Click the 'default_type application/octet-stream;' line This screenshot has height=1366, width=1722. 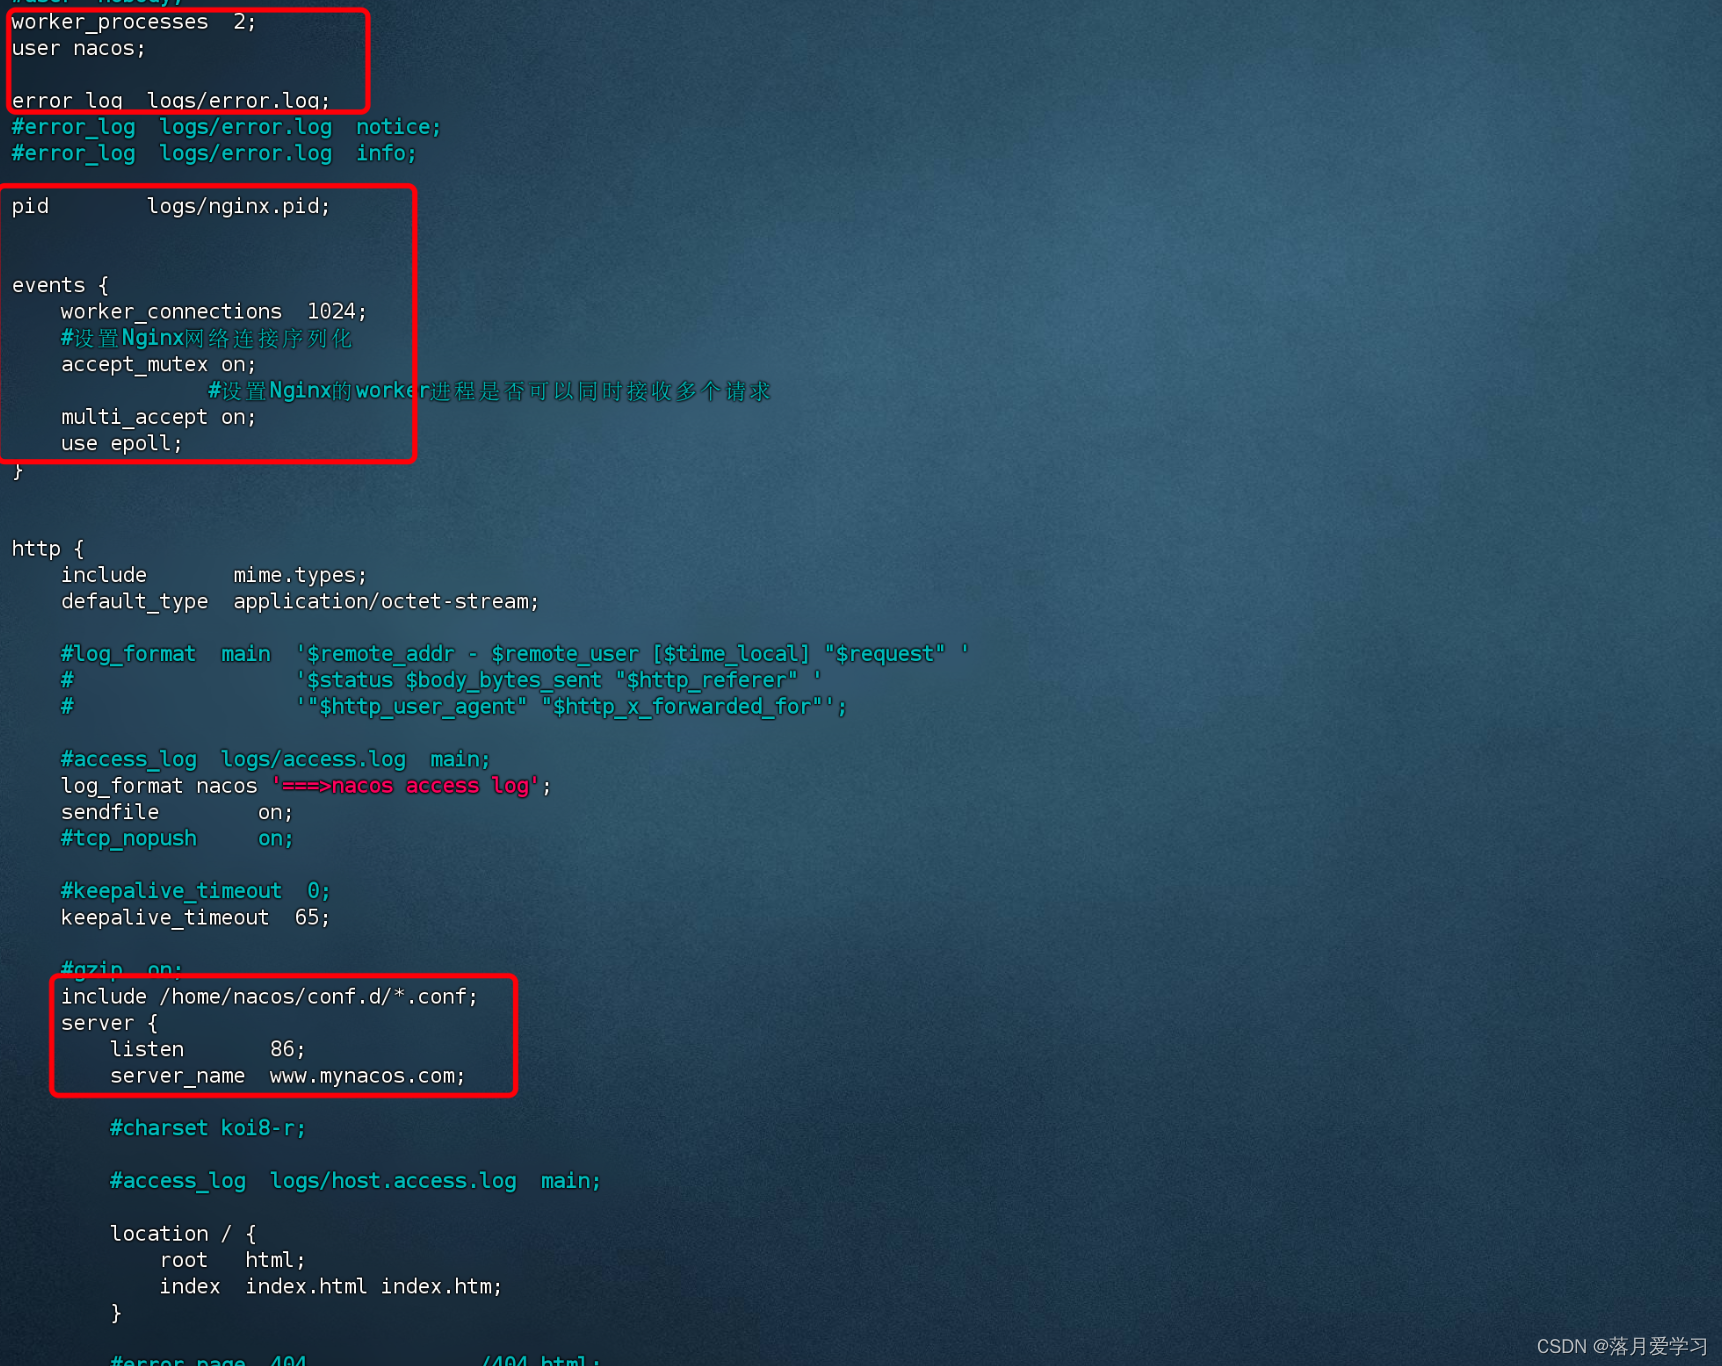[x=299, y=601]
